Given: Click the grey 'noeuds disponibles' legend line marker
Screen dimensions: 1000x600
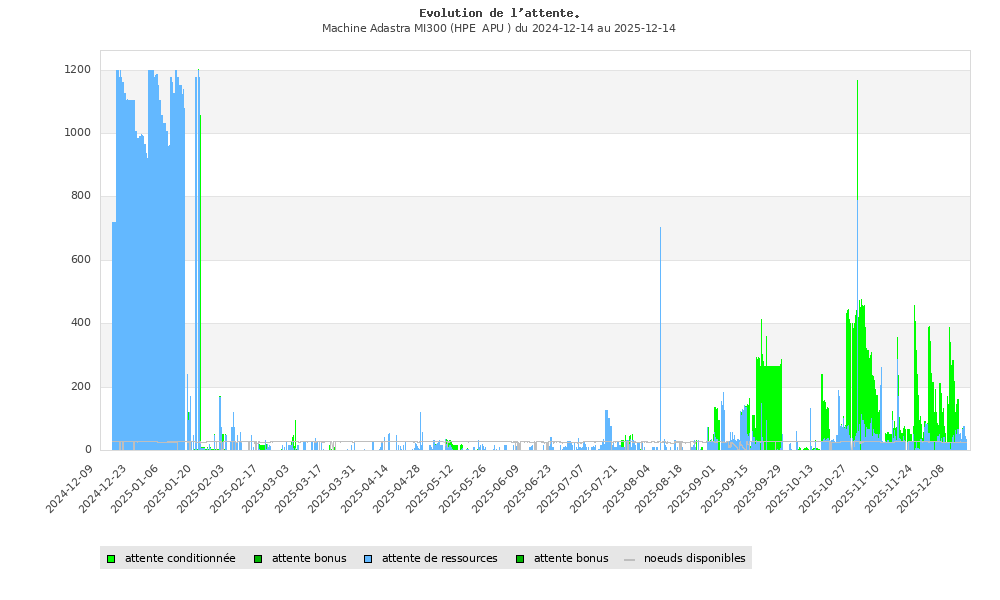Looking at the screenshot, I should coord(629,559).
